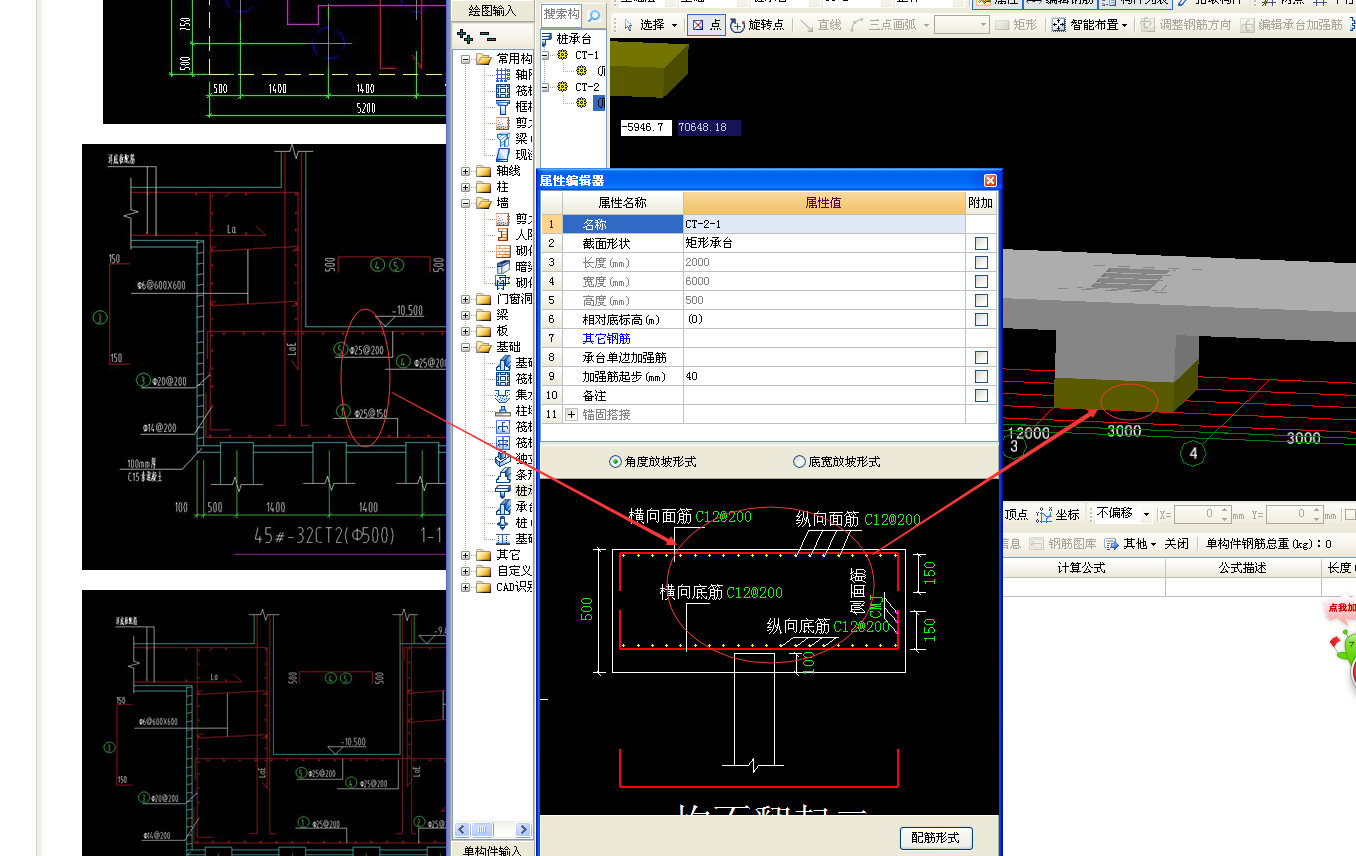
Task: Click the 人防门框墙 icon under 墙
Action: click(x=503, y=235)
